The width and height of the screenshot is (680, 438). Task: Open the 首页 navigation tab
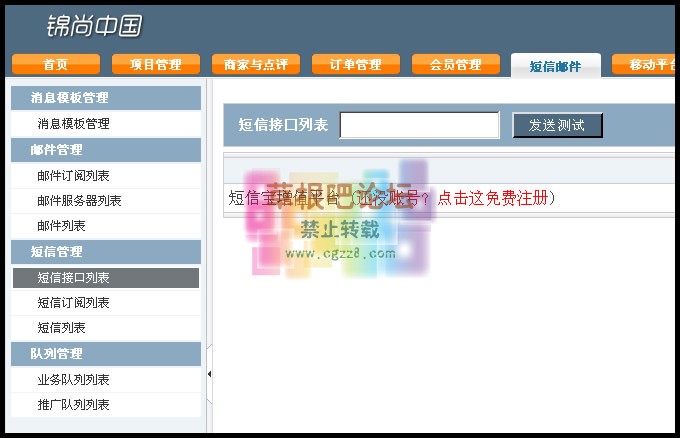click(x=56, y=65)
